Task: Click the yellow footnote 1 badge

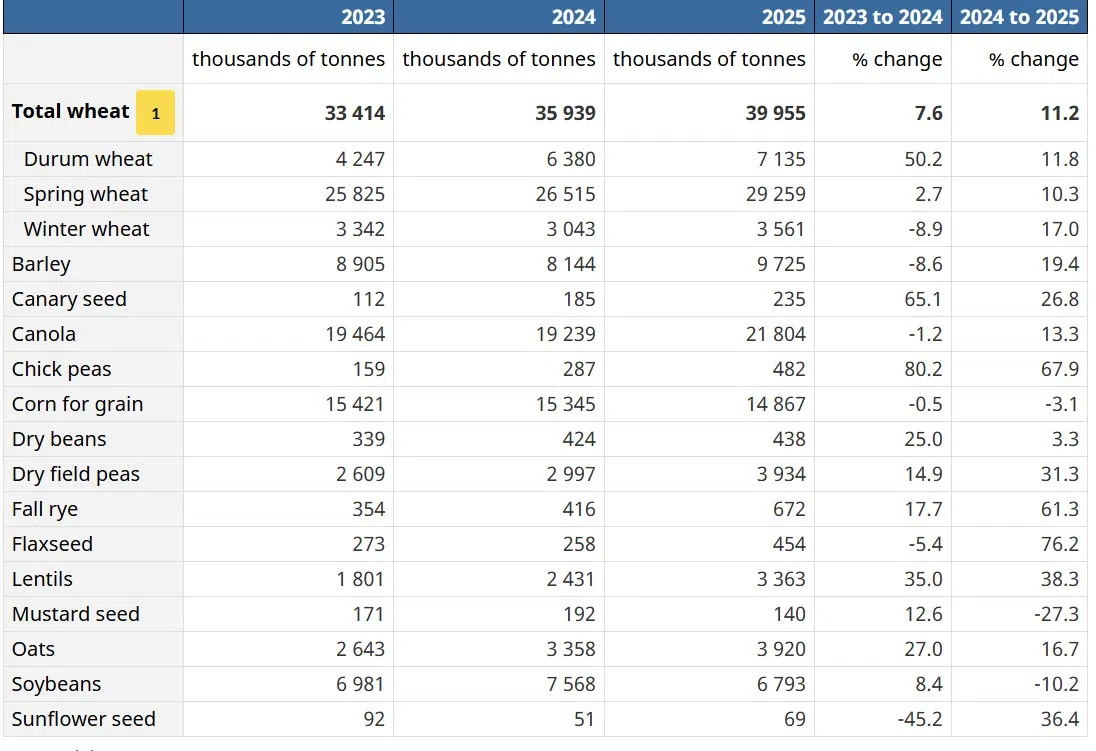Action: click(155, 113)
